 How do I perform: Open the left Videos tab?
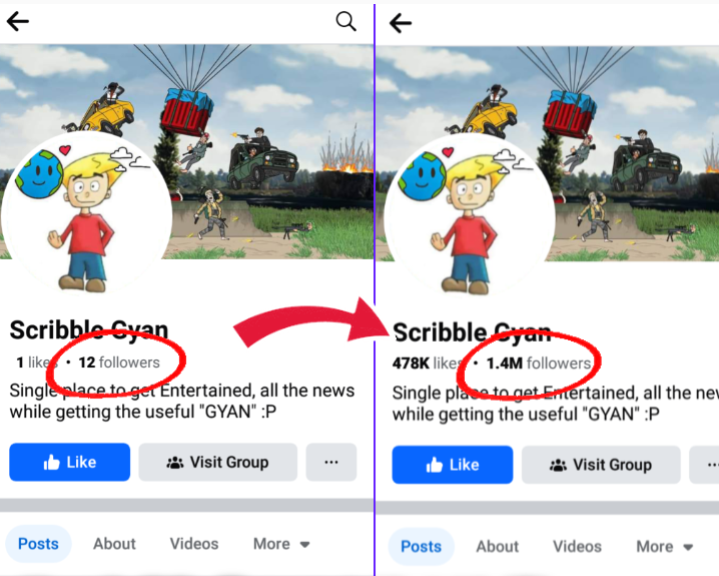pos(194,544)
